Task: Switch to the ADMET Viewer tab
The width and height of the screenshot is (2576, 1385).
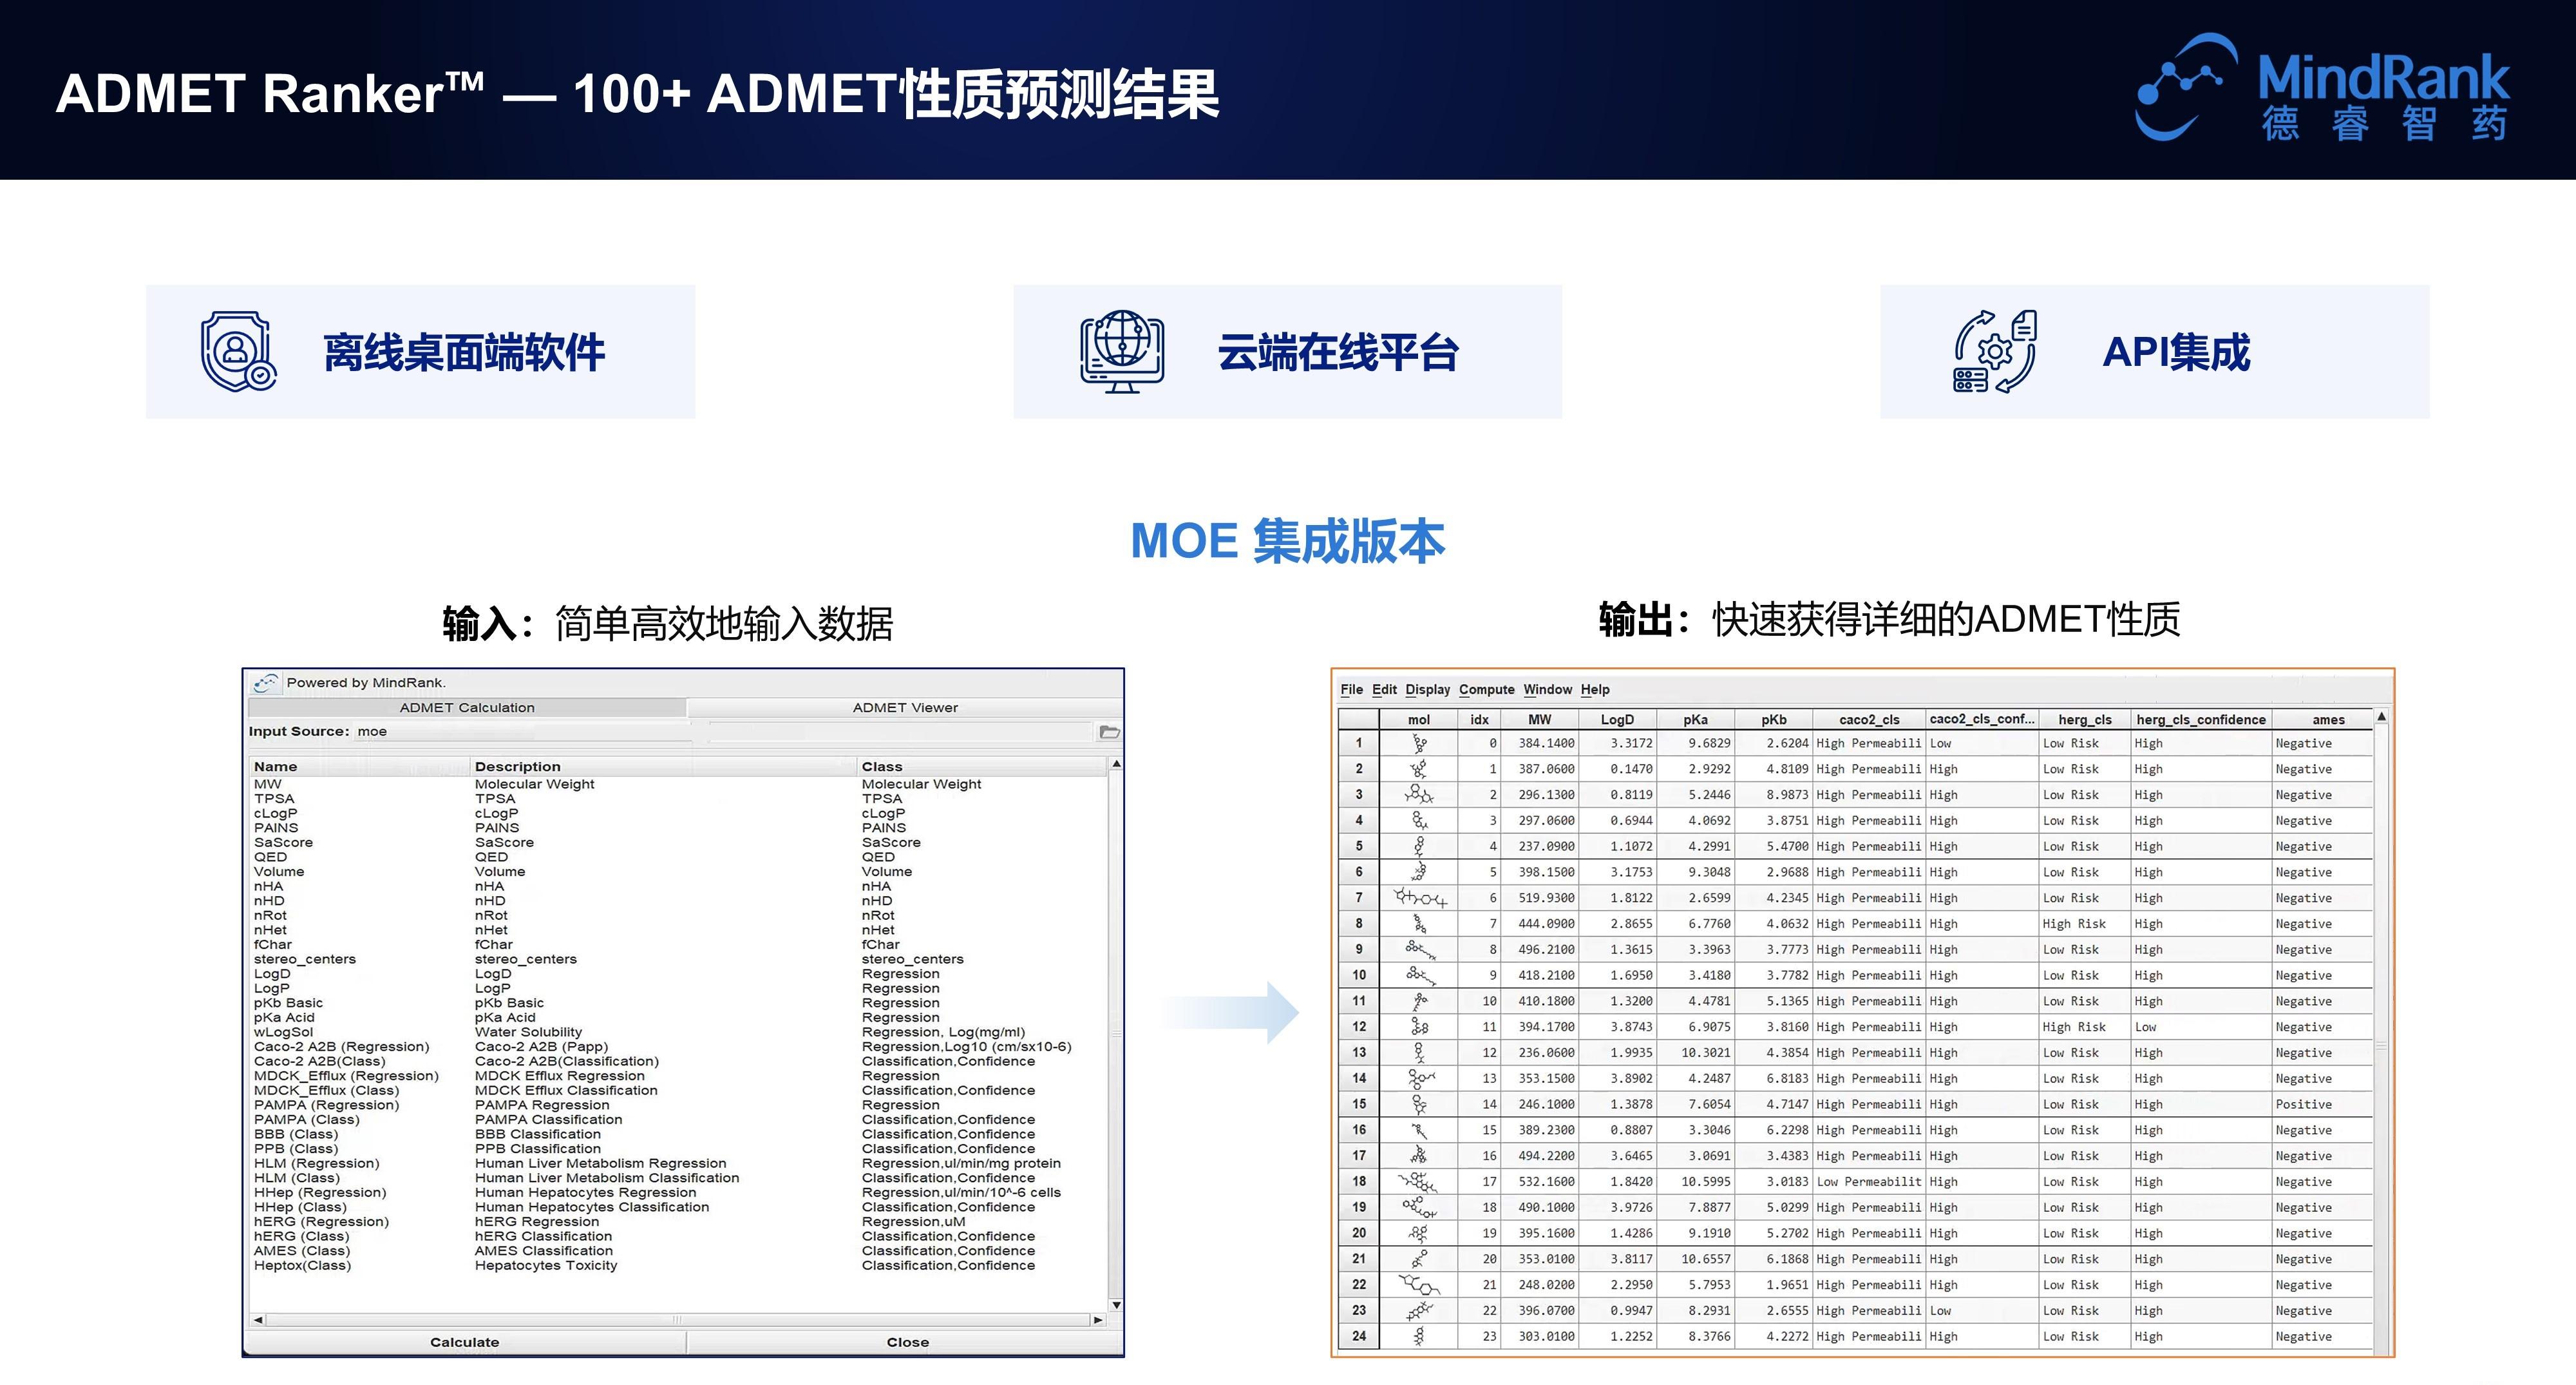Action: (905, 707)
